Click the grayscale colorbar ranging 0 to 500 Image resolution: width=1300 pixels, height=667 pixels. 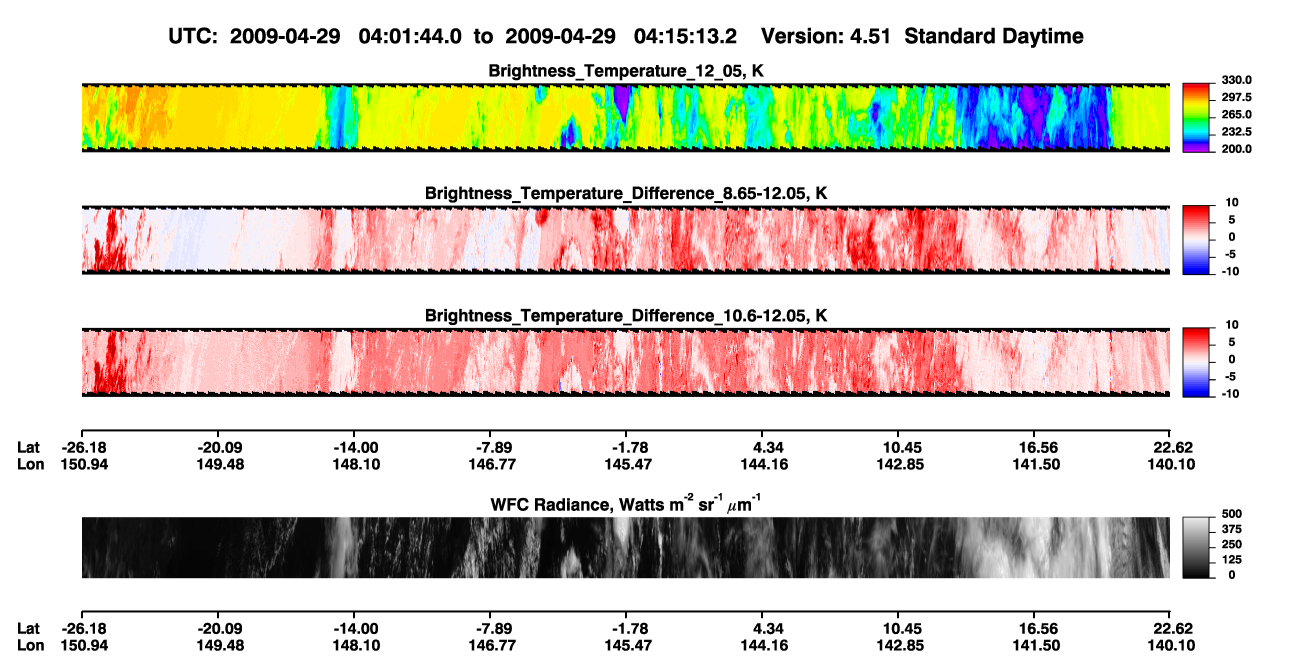(x=1197, y=548)
